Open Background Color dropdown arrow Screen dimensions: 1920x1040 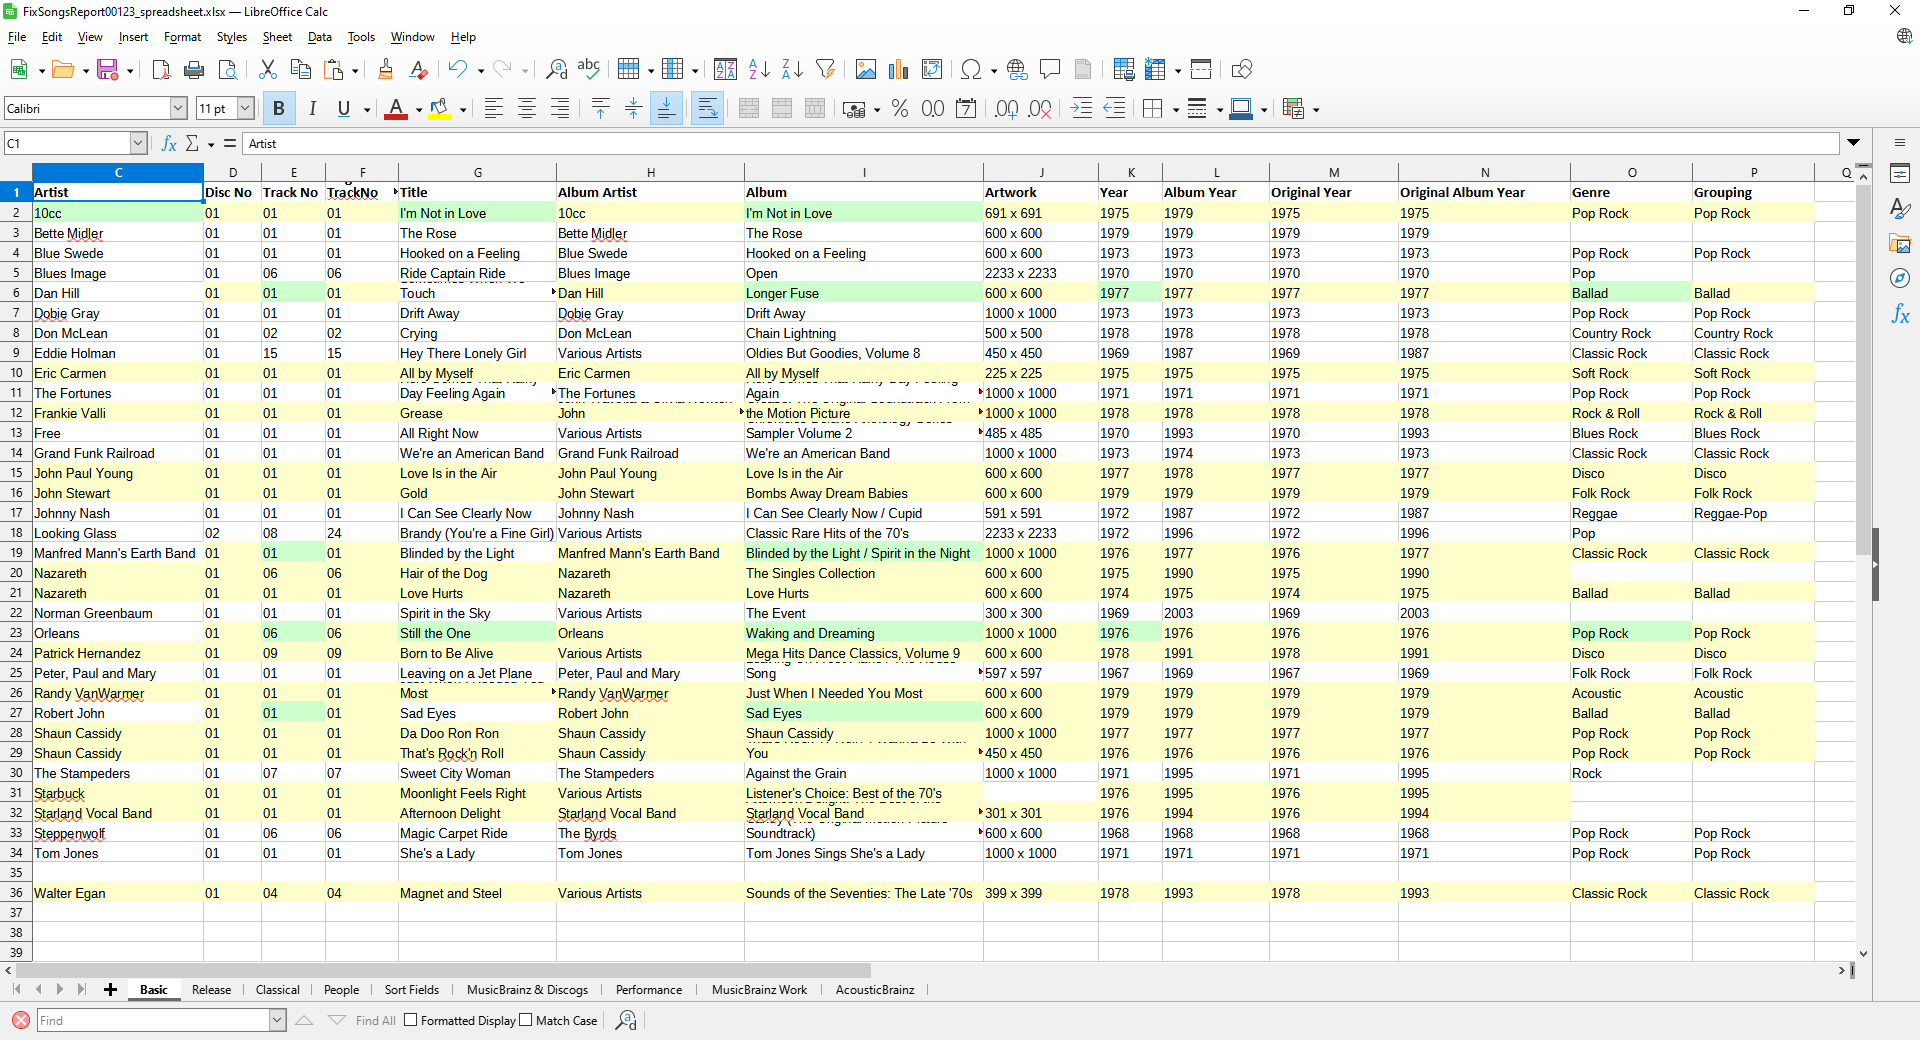pyautogui.click(x=463, y=110)
